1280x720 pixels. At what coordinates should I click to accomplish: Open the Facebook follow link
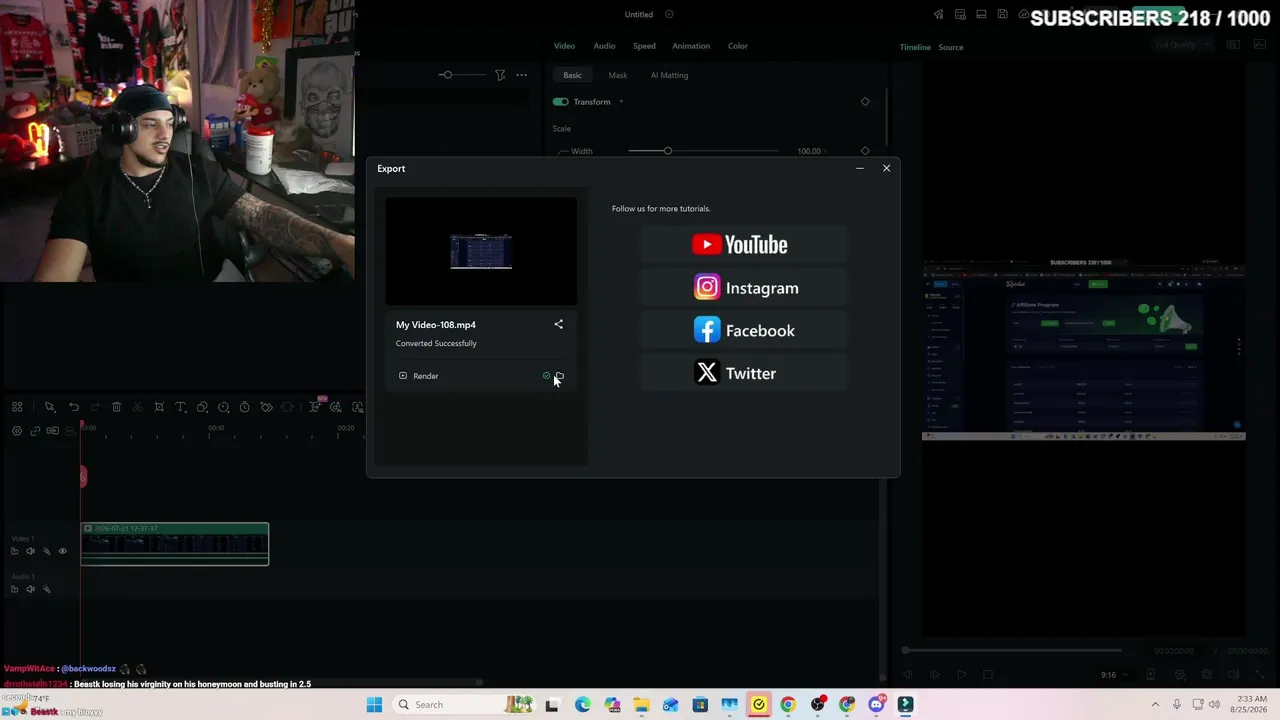tap(744, 330)
